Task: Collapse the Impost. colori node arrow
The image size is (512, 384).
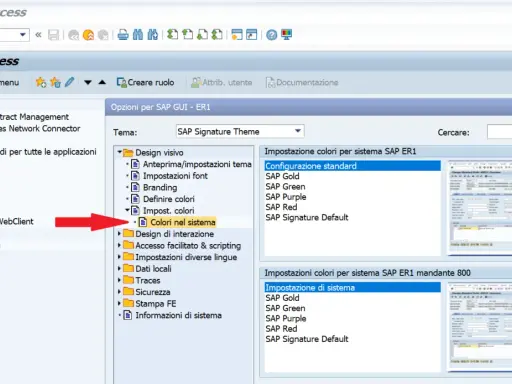Action: [127, 210]
